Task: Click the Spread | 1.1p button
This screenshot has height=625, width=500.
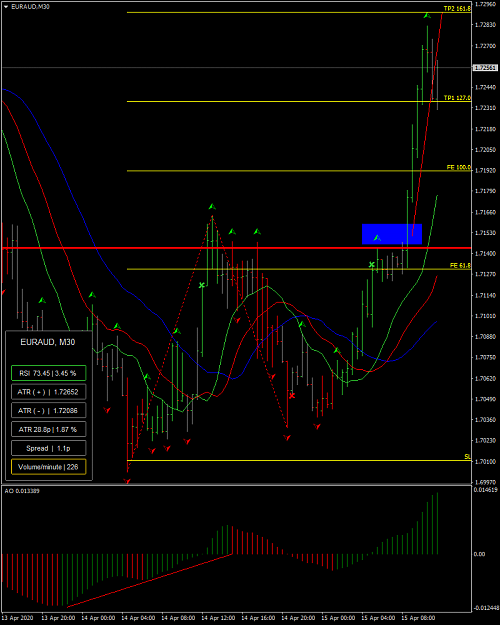Action: (x=48, y=448)
